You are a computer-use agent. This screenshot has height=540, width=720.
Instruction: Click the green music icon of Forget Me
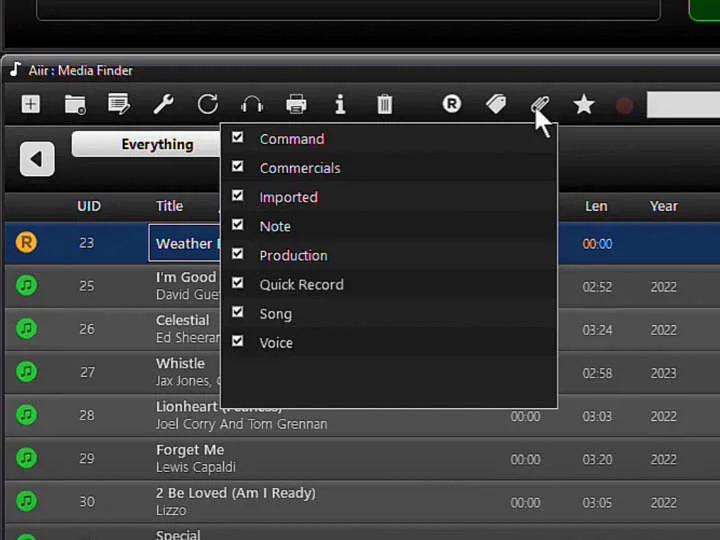pyautogui.click(x=27, y=458)
